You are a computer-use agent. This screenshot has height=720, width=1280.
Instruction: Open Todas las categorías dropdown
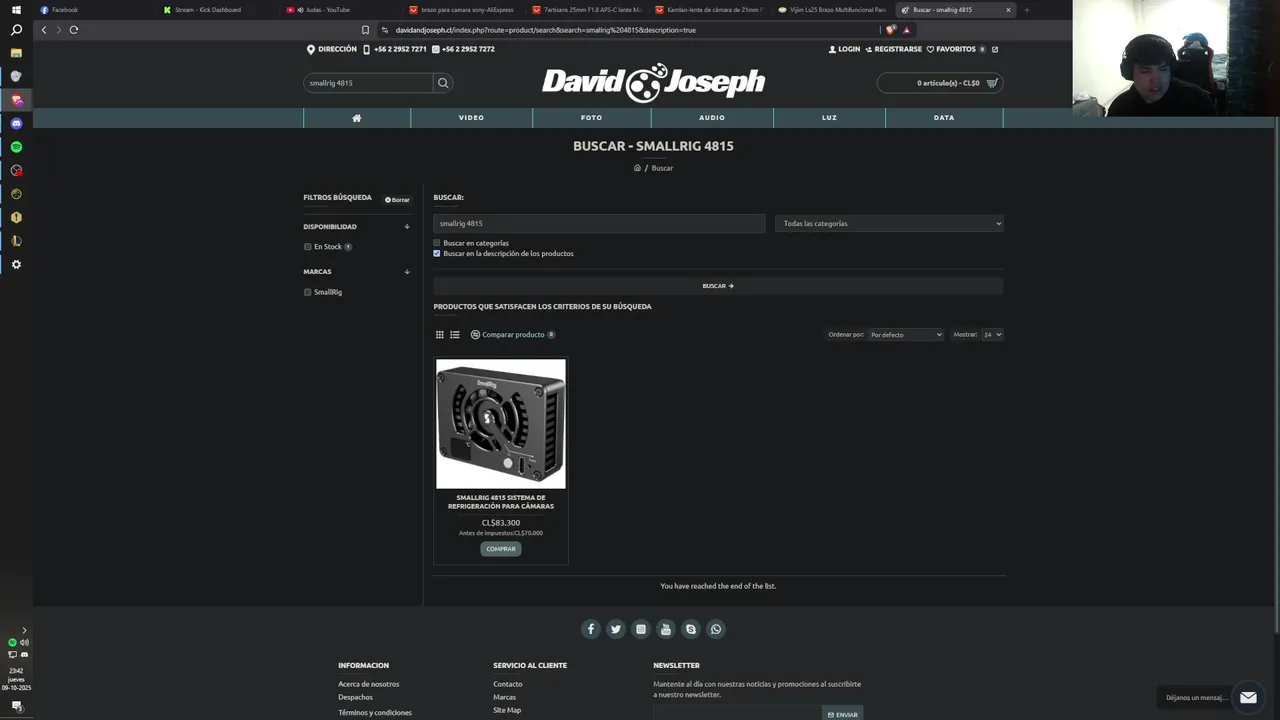[x=889, y=224]
